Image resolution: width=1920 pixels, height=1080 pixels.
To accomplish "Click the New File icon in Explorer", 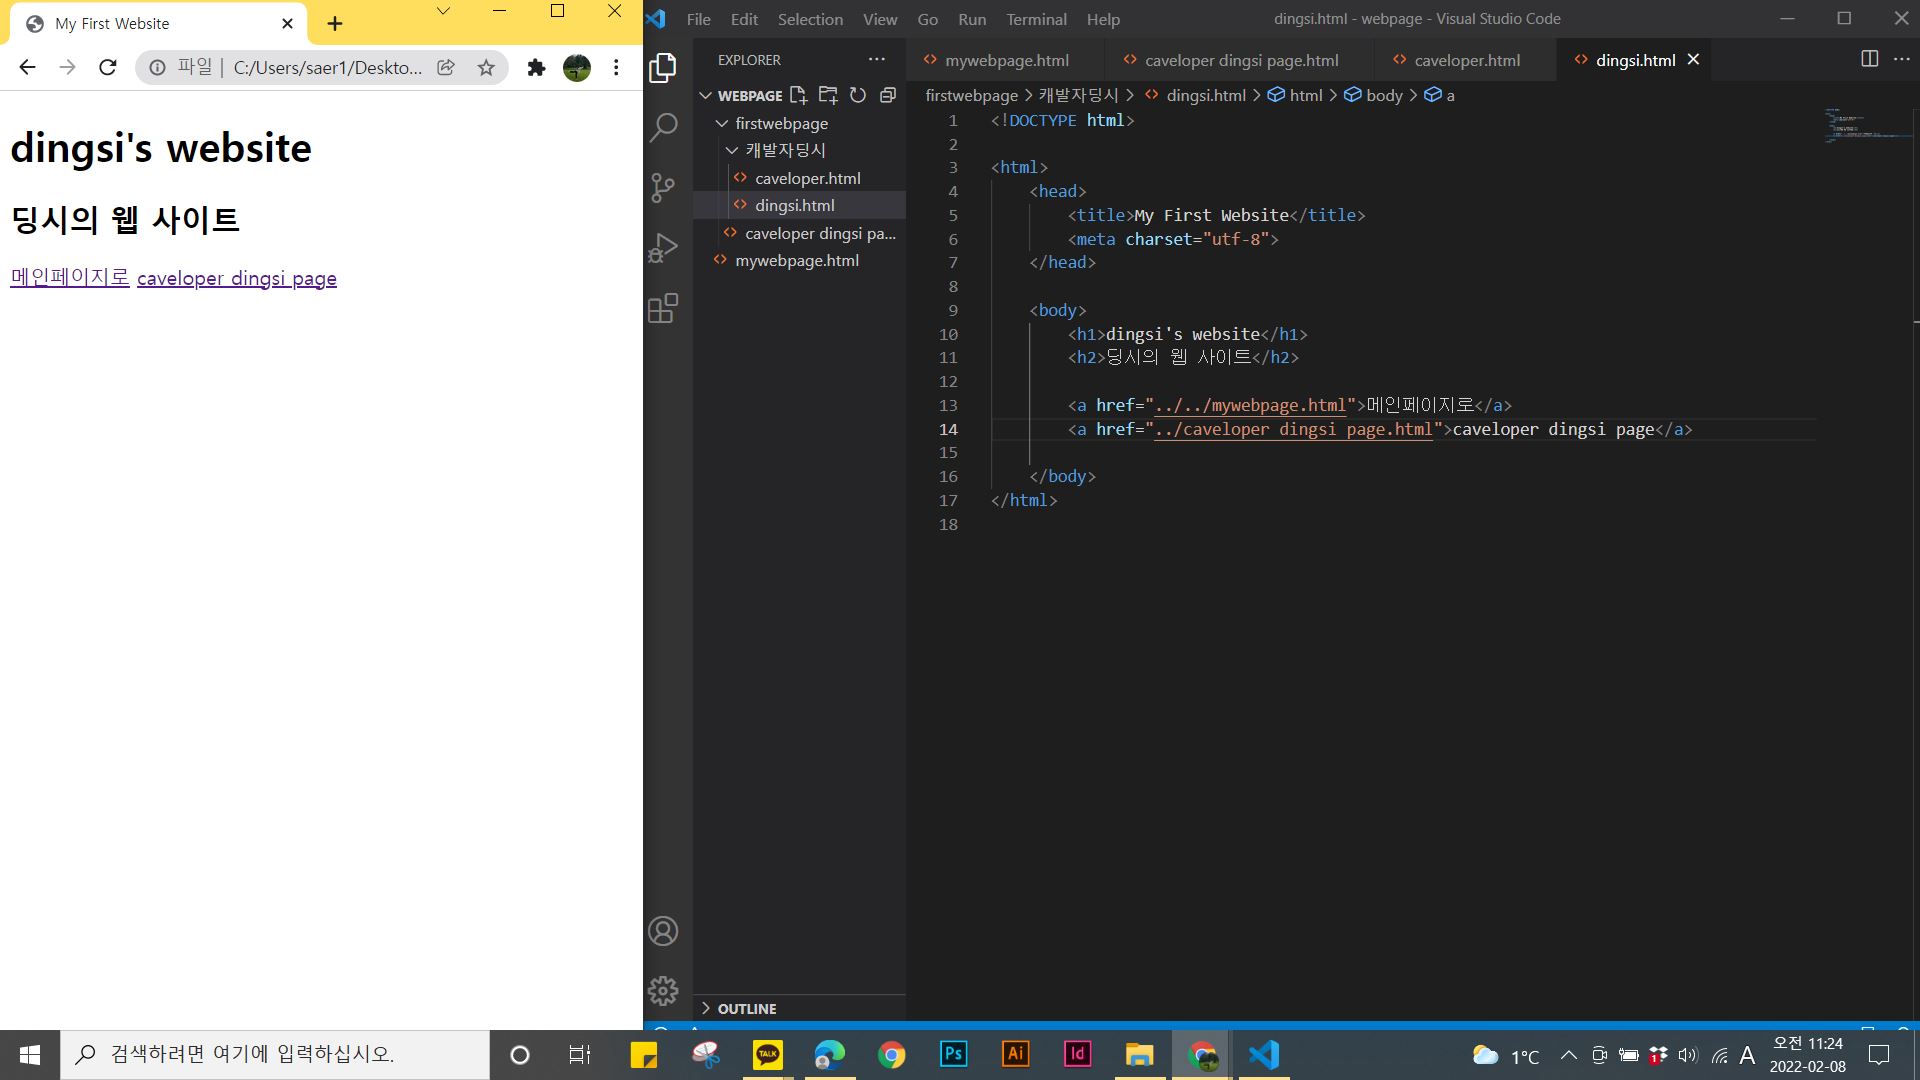I will point(798,95).
